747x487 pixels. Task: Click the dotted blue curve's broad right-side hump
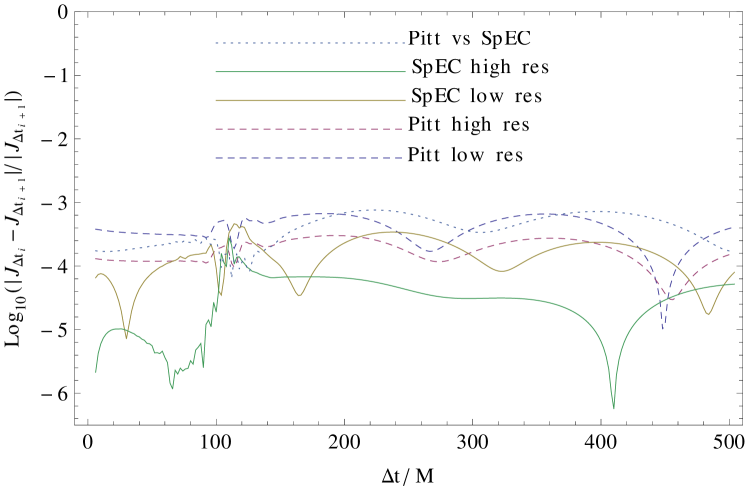tap(600, 211)
